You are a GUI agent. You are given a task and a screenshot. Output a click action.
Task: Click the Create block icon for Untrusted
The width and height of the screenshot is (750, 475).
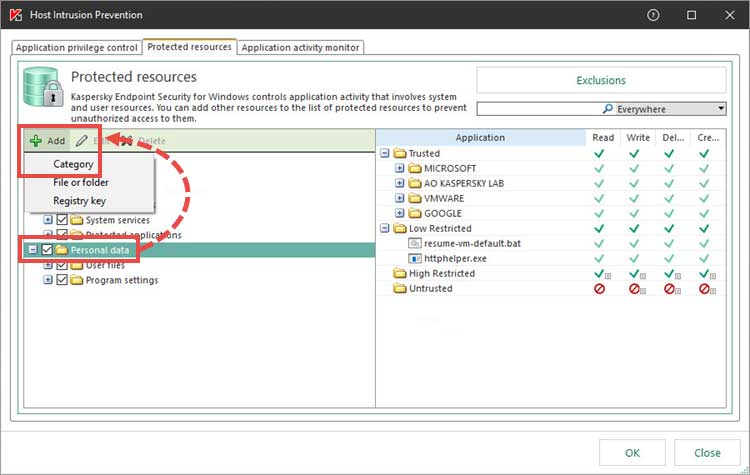(x=704, y=289)
